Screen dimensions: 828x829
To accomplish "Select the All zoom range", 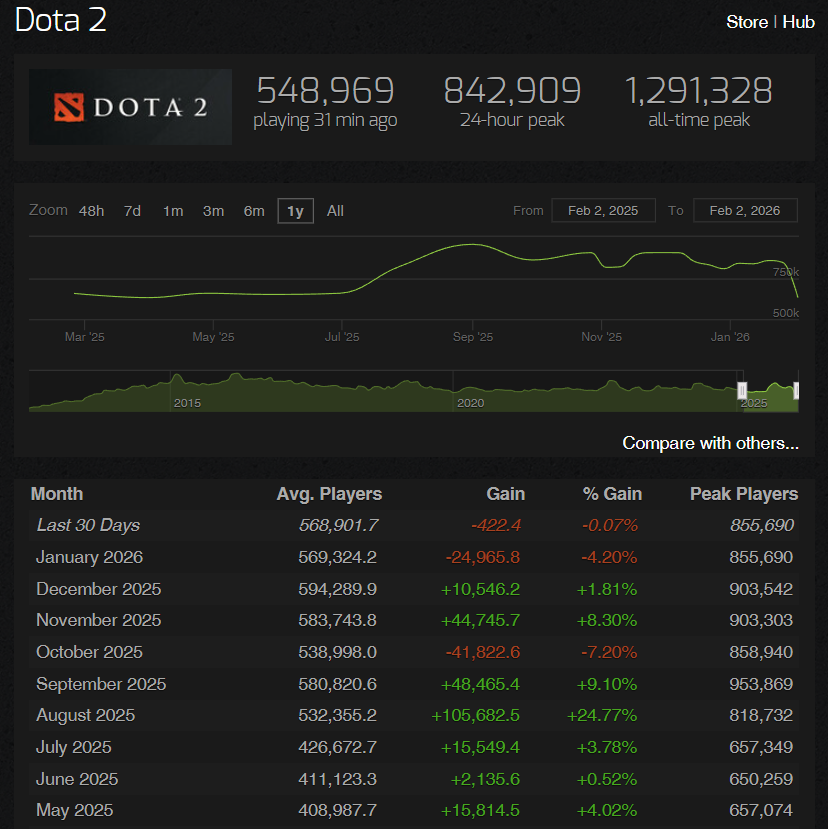I will click(334, 210).
